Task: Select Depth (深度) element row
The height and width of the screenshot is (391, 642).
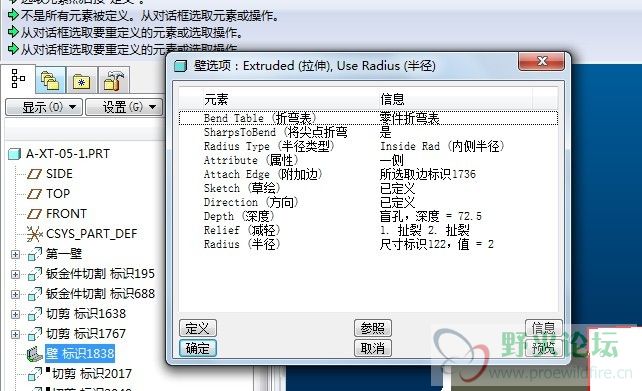Action: 368,216
